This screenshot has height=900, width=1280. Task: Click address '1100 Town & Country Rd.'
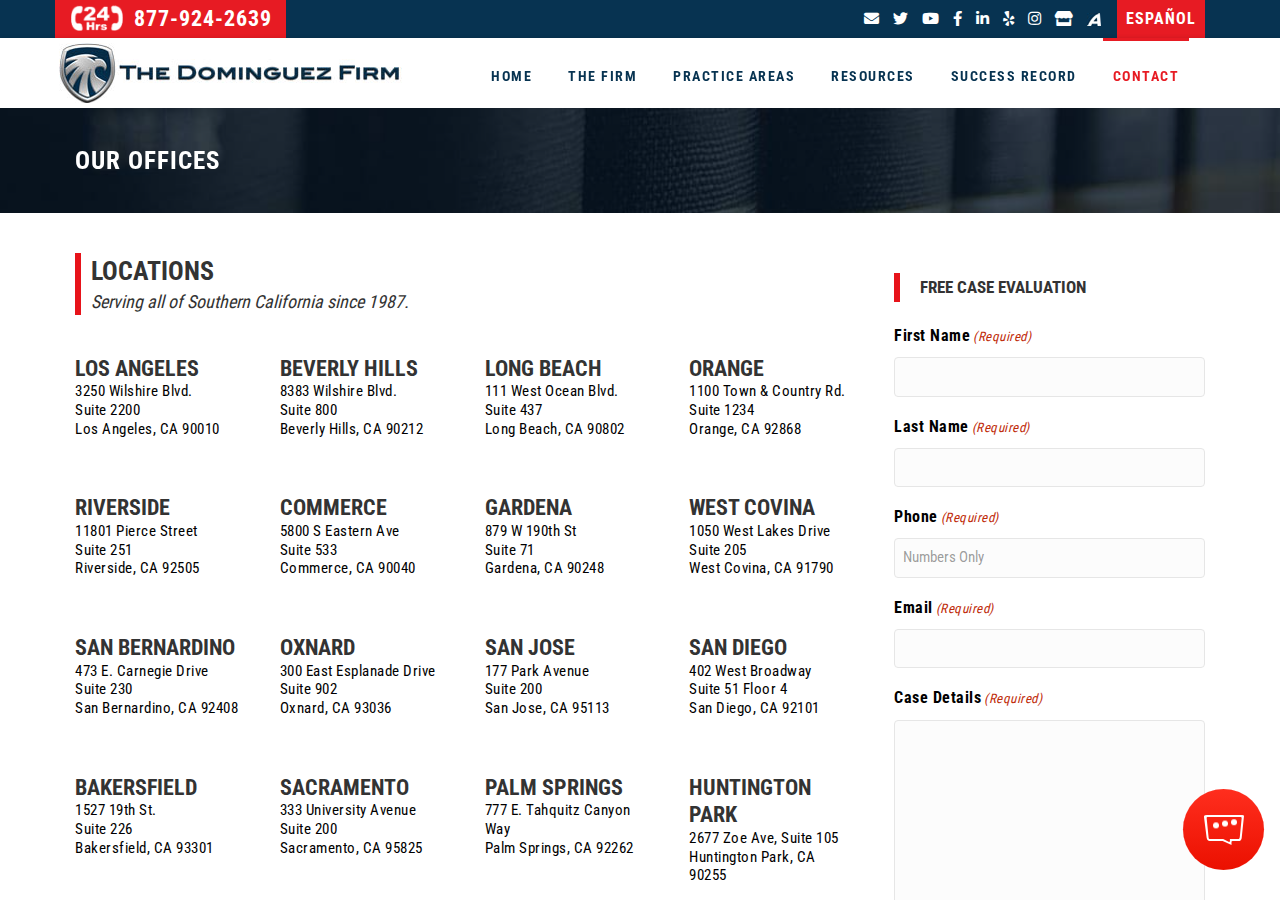point(767,391)
